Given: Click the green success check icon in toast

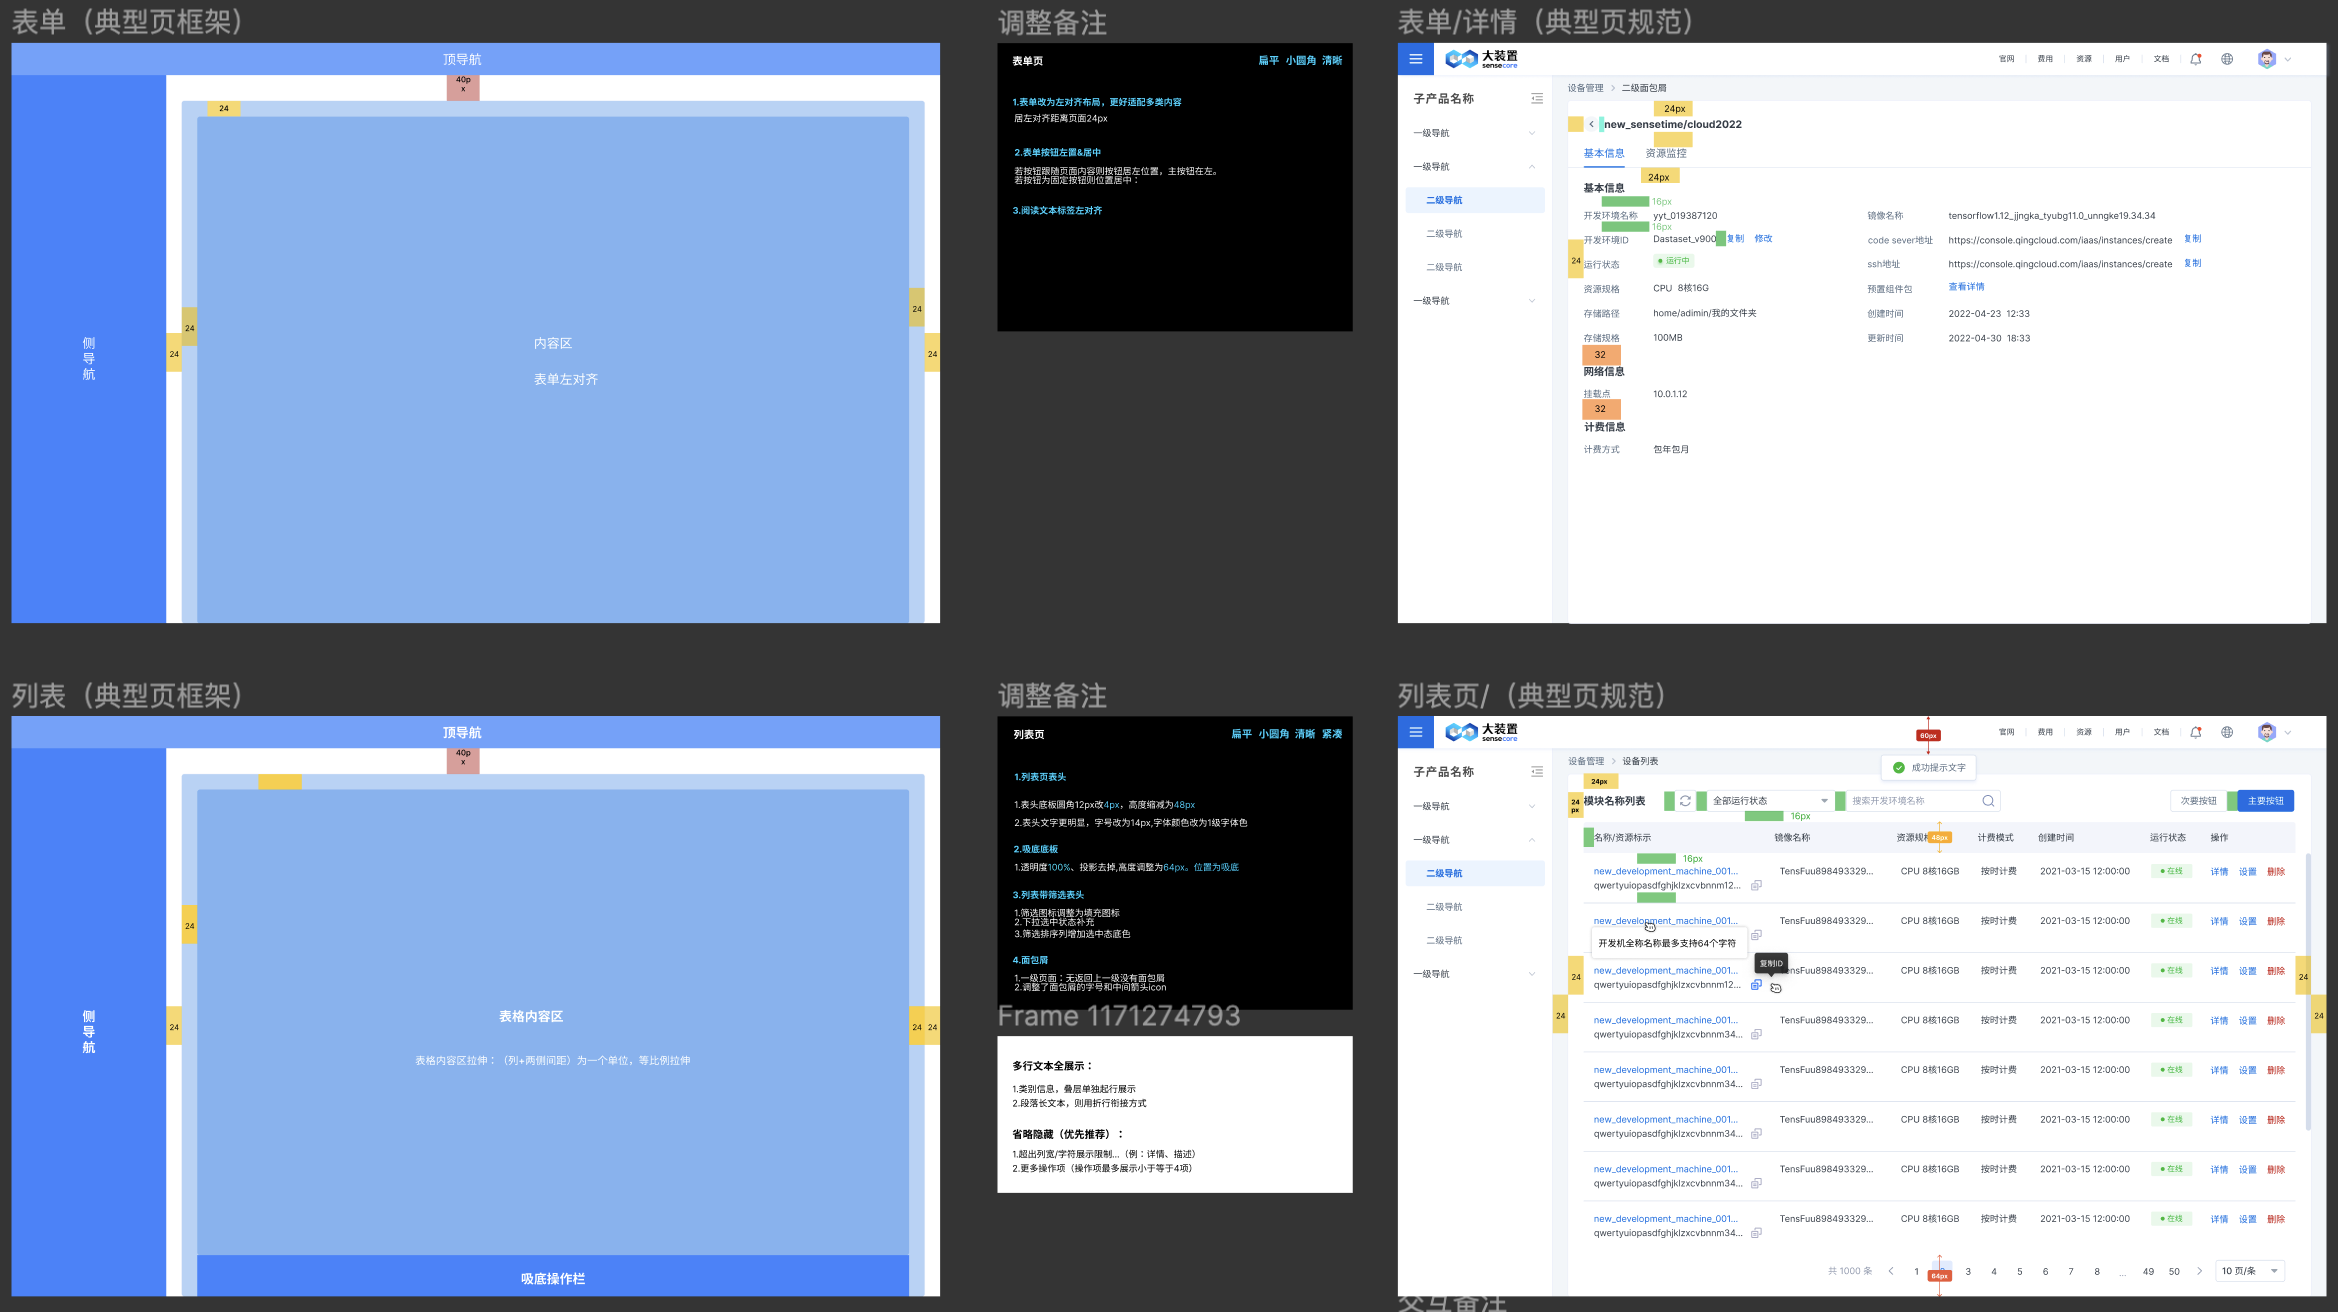Looking at the screenshot, I should click(x=1898, y=768).
